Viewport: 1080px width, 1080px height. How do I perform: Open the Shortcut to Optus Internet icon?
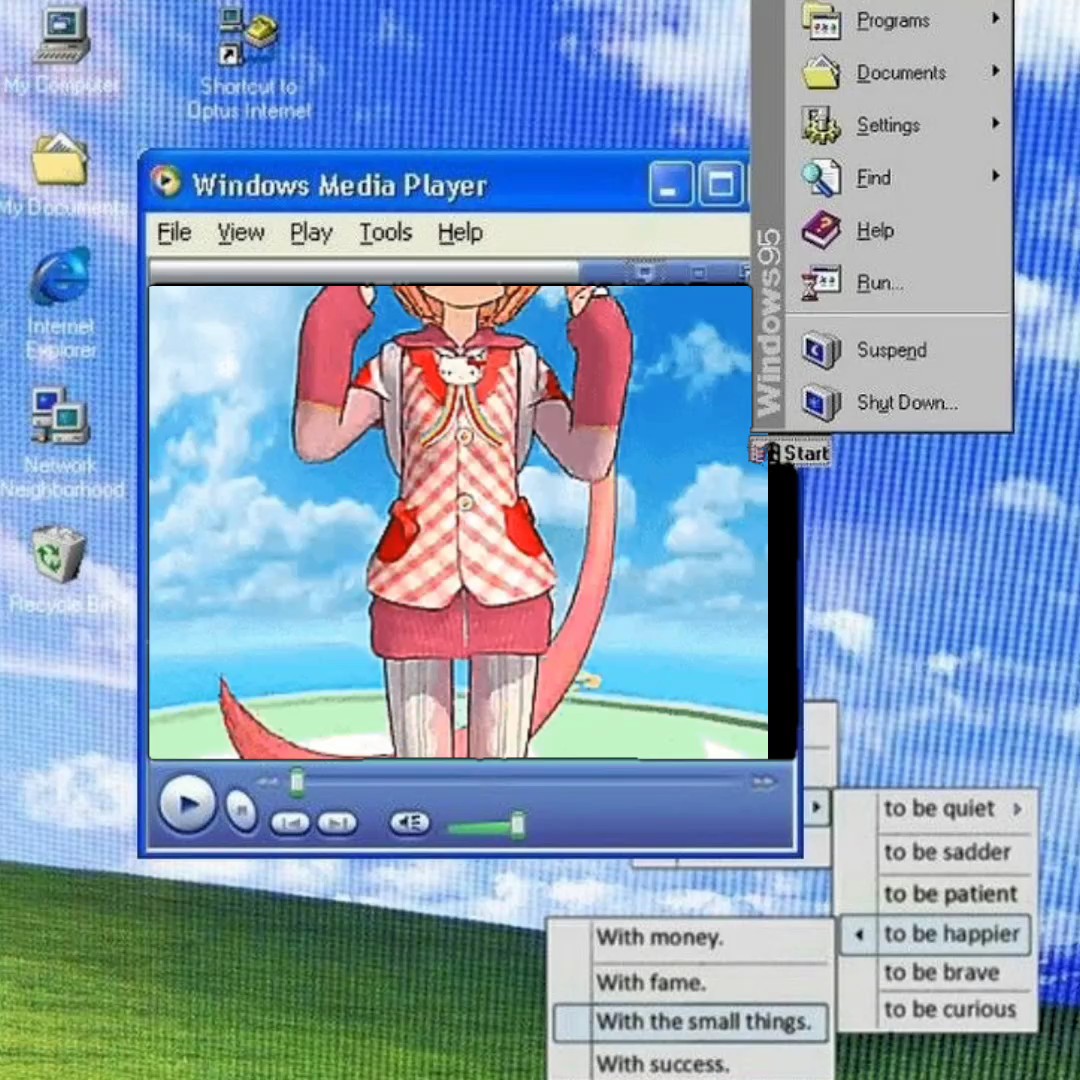248,40
